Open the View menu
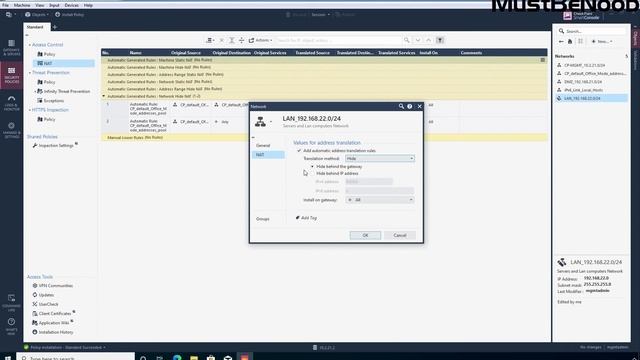This screenshot has width=640, height=360. (x=40, y=5)
